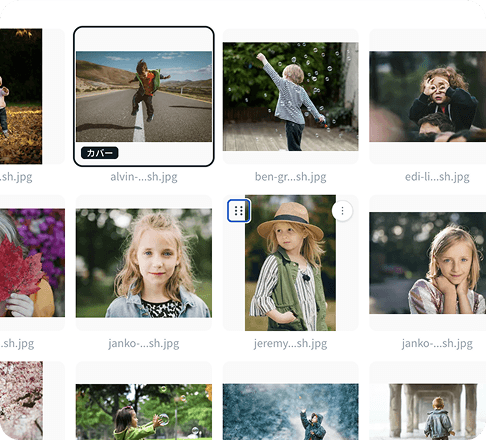Select the girl catching bubbles in green jacket thumbnail
Image resolution: width=486 pixels, height=440 pixels.
click(144, 412)
